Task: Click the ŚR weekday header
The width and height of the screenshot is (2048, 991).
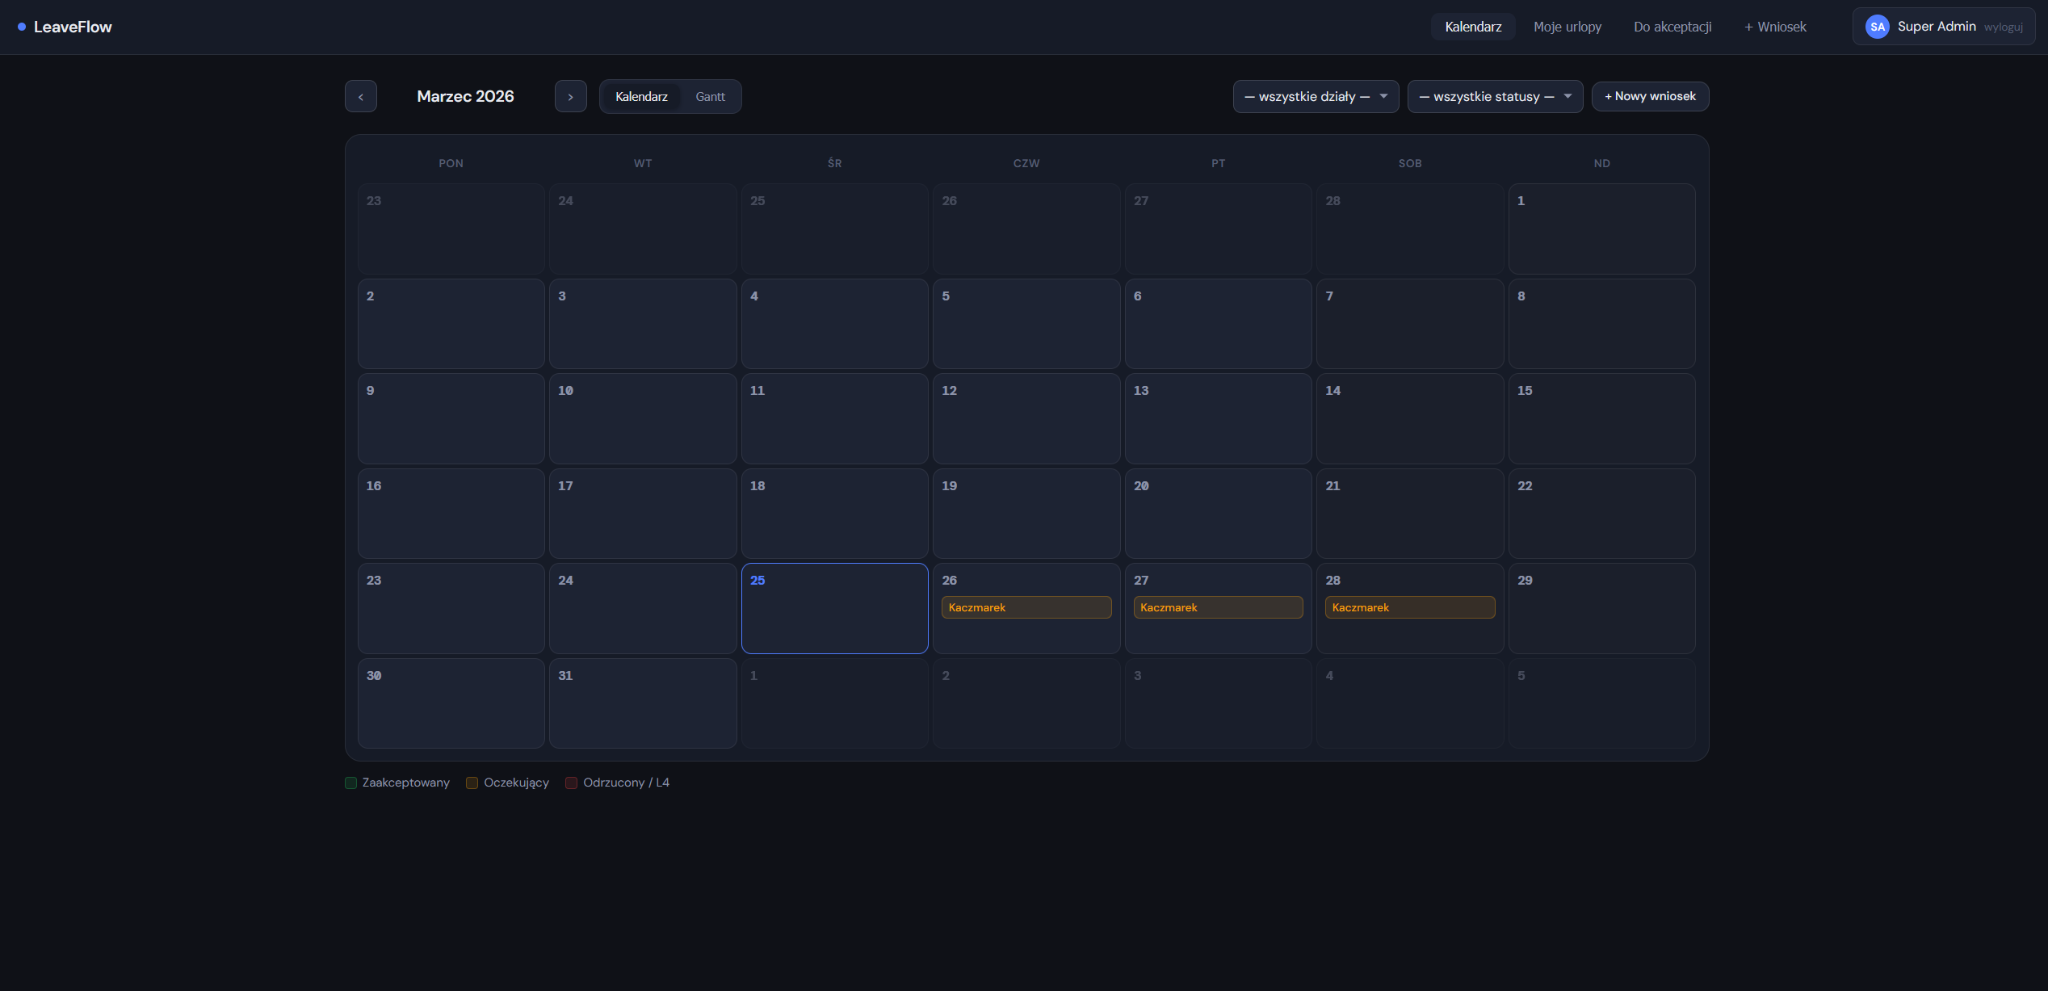Action: 835,163
